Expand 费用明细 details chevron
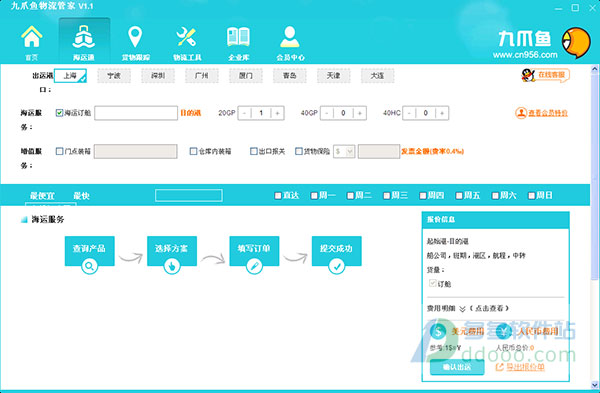This screenshot has height=393, width=600. click(462, 308)
